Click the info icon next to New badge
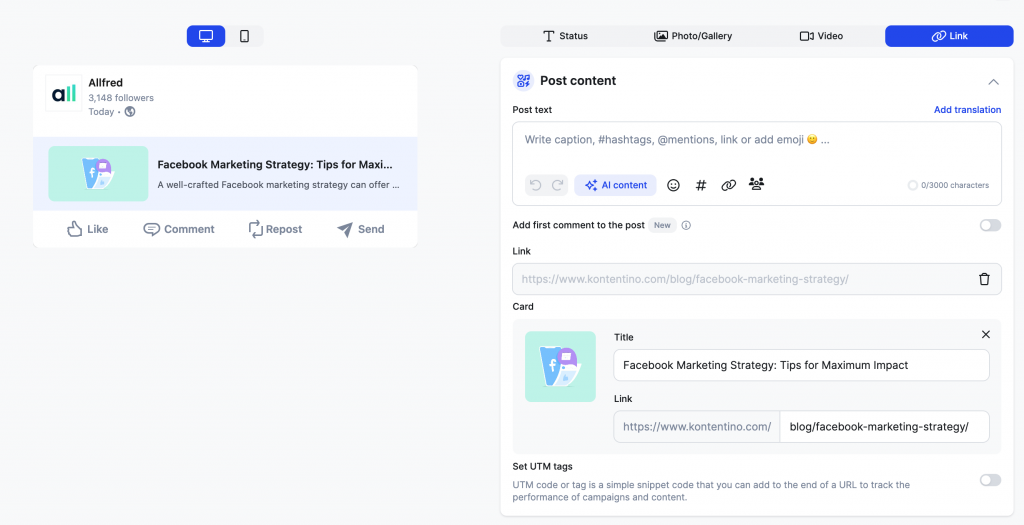The height and width of the screenshot is (525, 1024). (686, 226)
